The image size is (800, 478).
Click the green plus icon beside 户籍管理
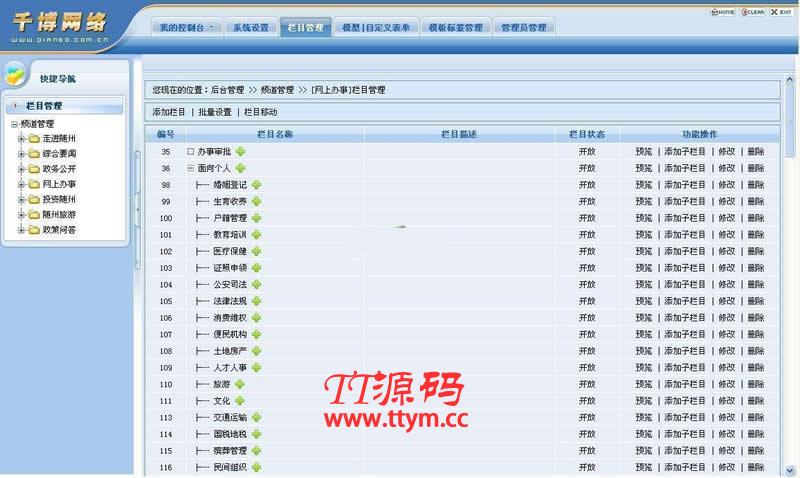point(256,218)
